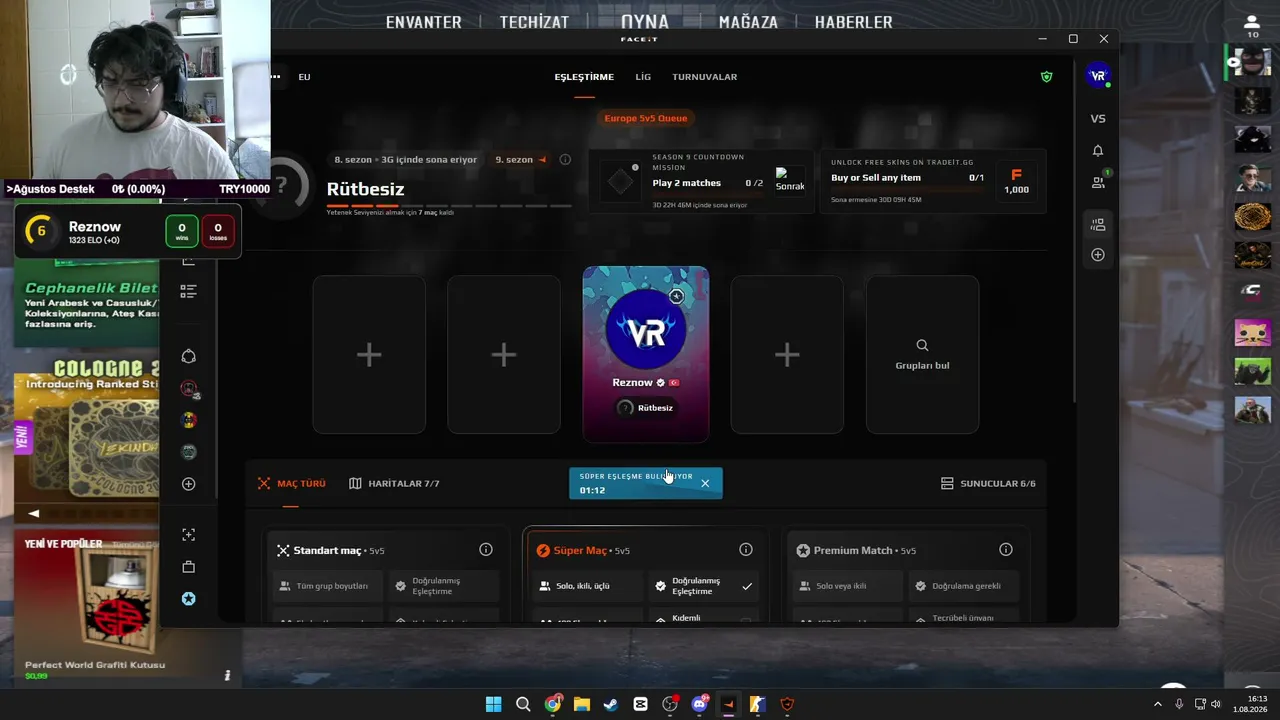Click the Rütbesiz rank heading

pos(365,189)
